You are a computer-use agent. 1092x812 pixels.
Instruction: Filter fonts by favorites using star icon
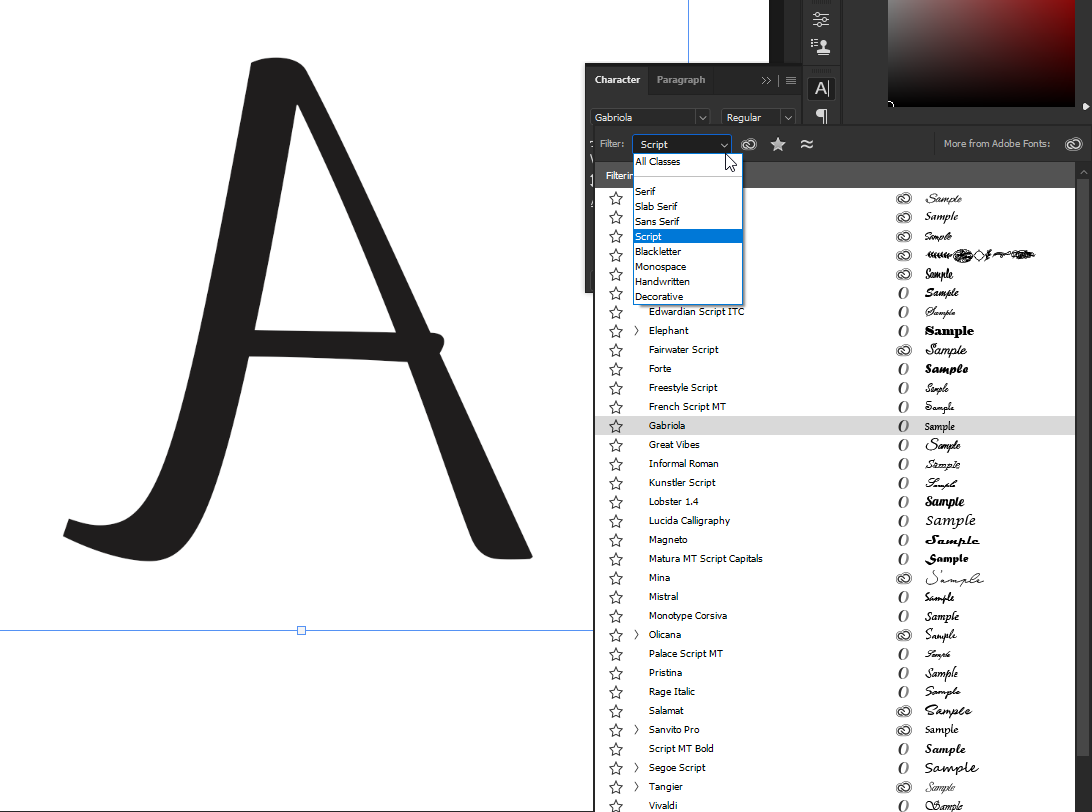click(778, 144)
